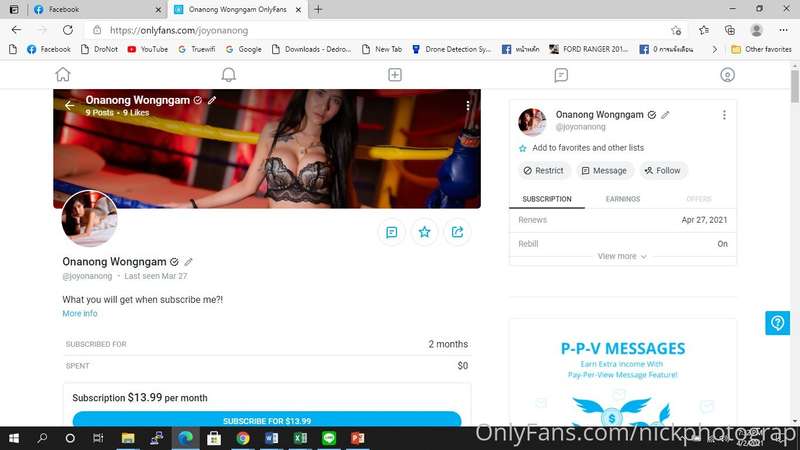Click SUBSCRIBE FOR $13.99 button
Viewport: 800px width, 450px height.
point(267,420)
